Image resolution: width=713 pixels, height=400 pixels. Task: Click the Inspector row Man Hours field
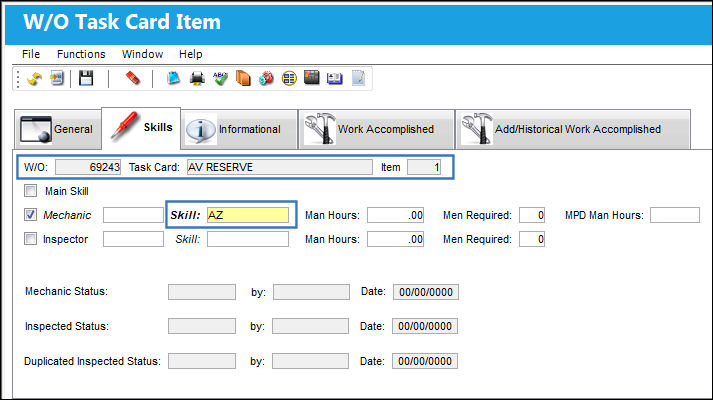(x=396, y=239)
